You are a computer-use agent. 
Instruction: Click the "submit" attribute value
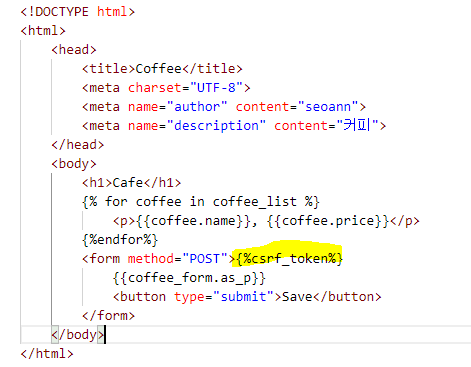(243, 297)
